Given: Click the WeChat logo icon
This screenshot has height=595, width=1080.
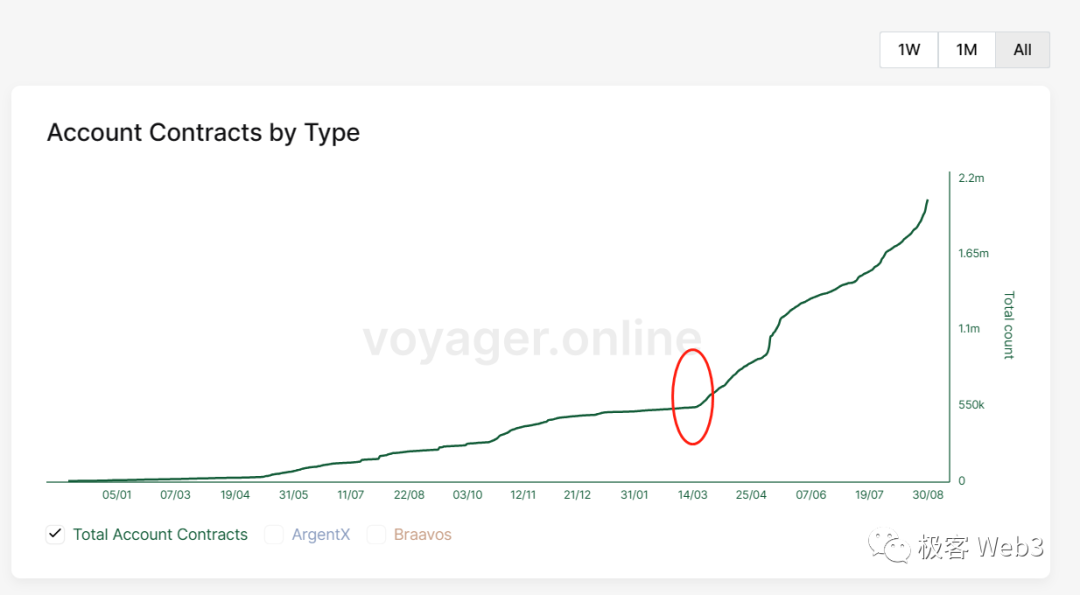Looking at the screenshot, I should 889,546.
